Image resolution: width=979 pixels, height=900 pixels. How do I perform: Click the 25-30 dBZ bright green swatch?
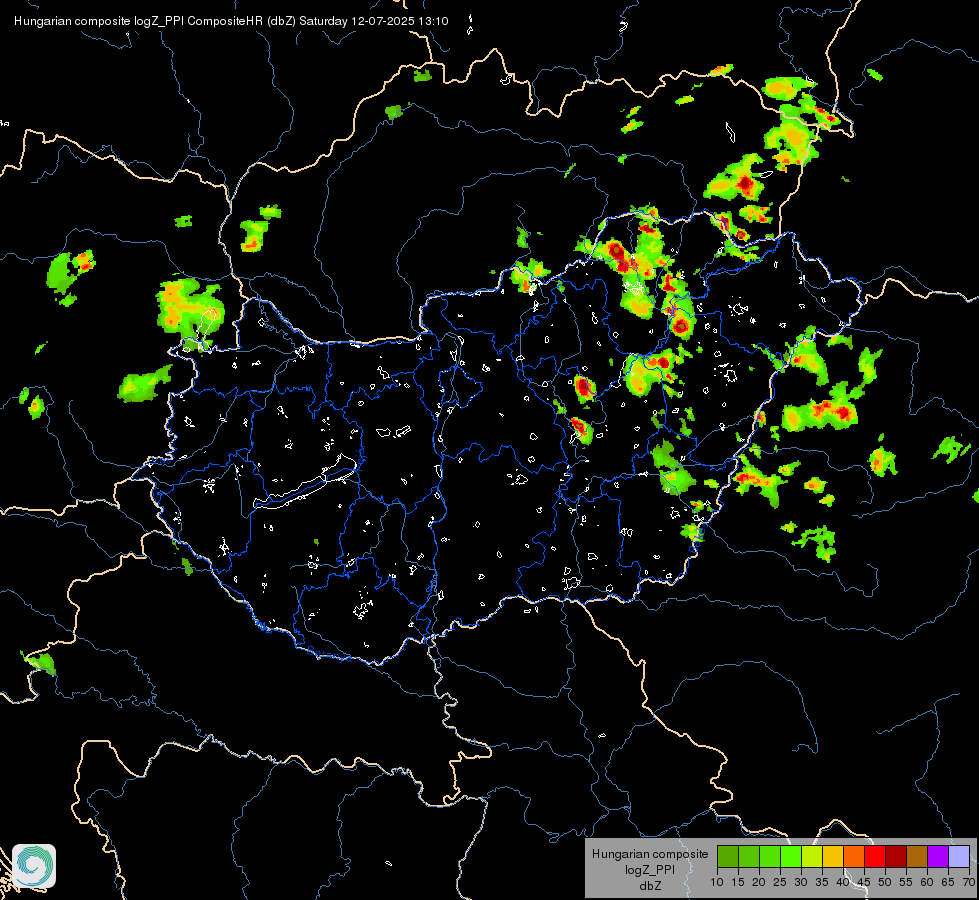(790, 857)
